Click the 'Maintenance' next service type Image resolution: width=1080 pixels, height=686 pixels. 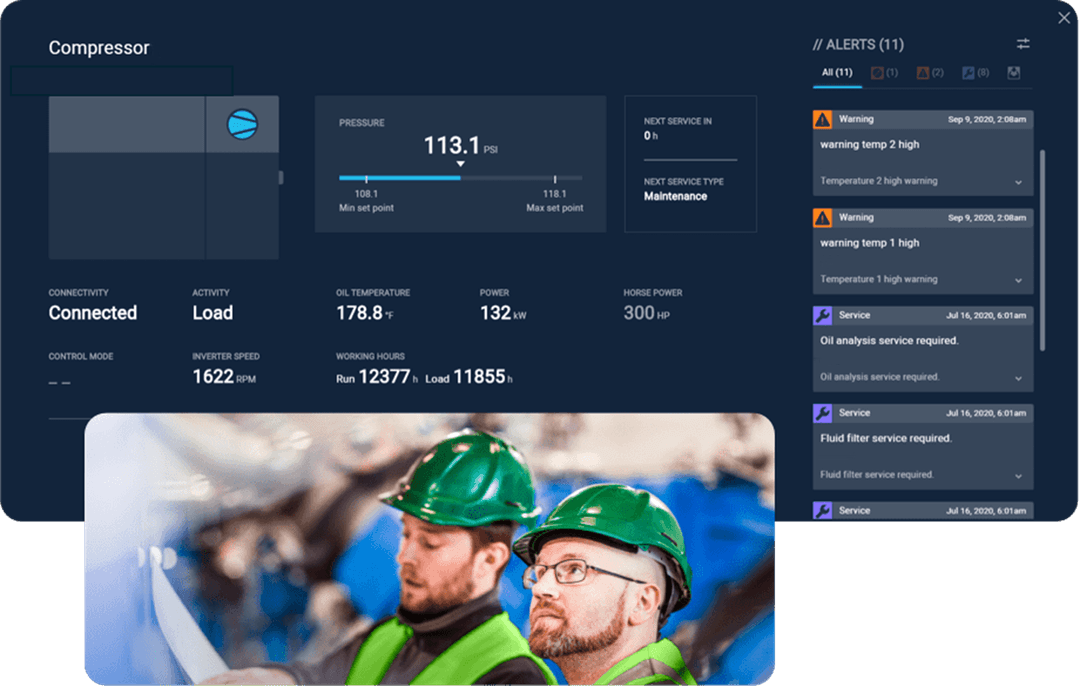click(676, 196)
